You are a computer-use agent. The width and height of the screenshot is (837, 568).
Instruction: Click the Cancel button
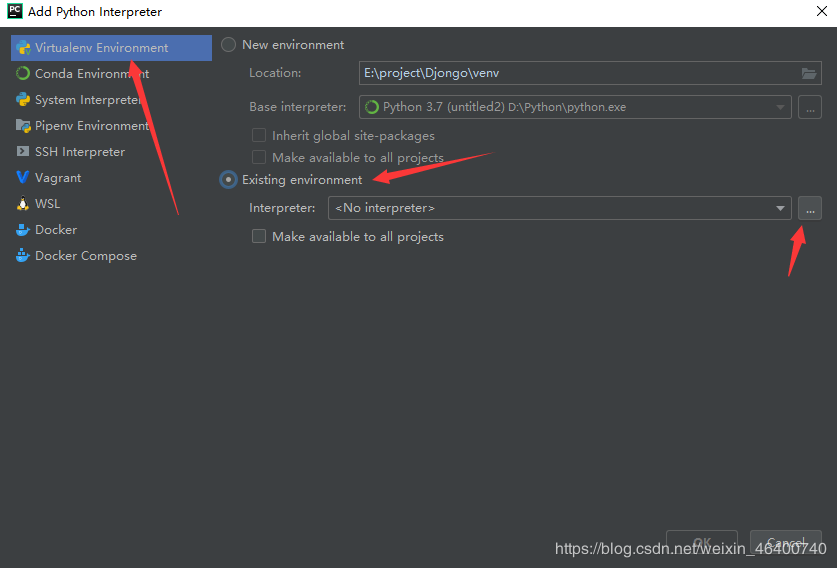(785, 542)
